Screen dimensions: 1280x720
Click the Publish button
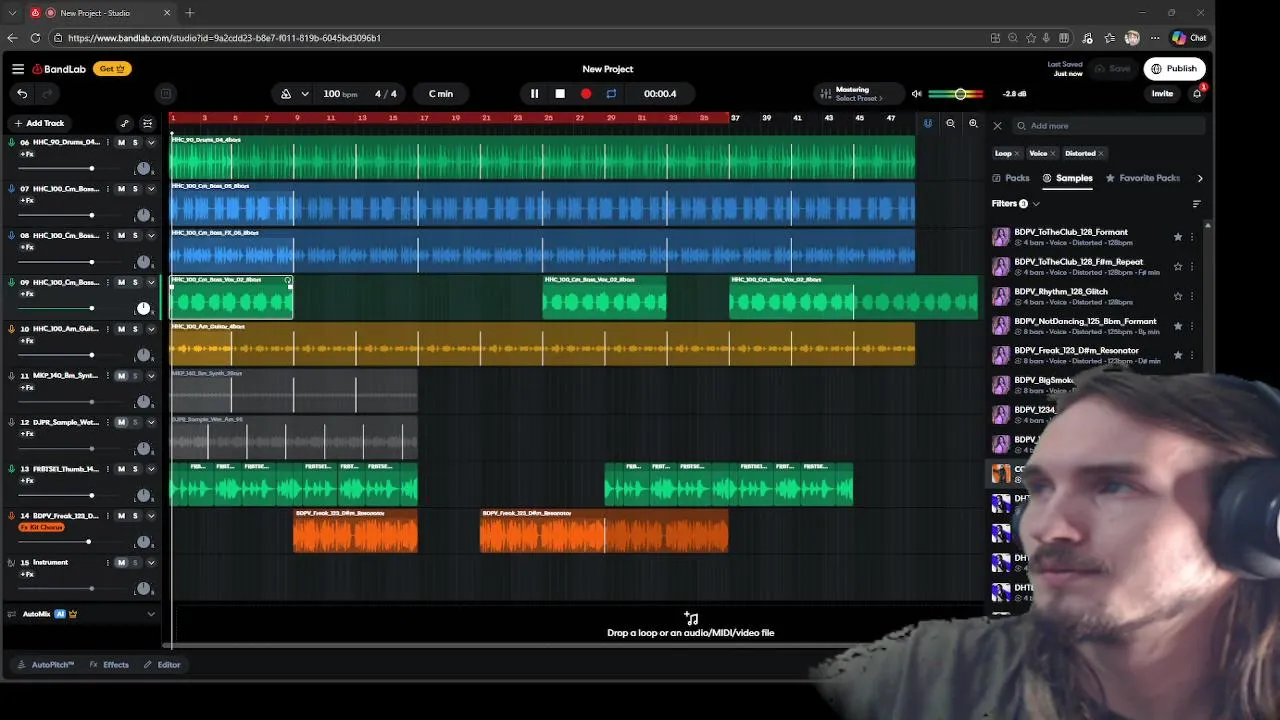[x=1174, y=69]
